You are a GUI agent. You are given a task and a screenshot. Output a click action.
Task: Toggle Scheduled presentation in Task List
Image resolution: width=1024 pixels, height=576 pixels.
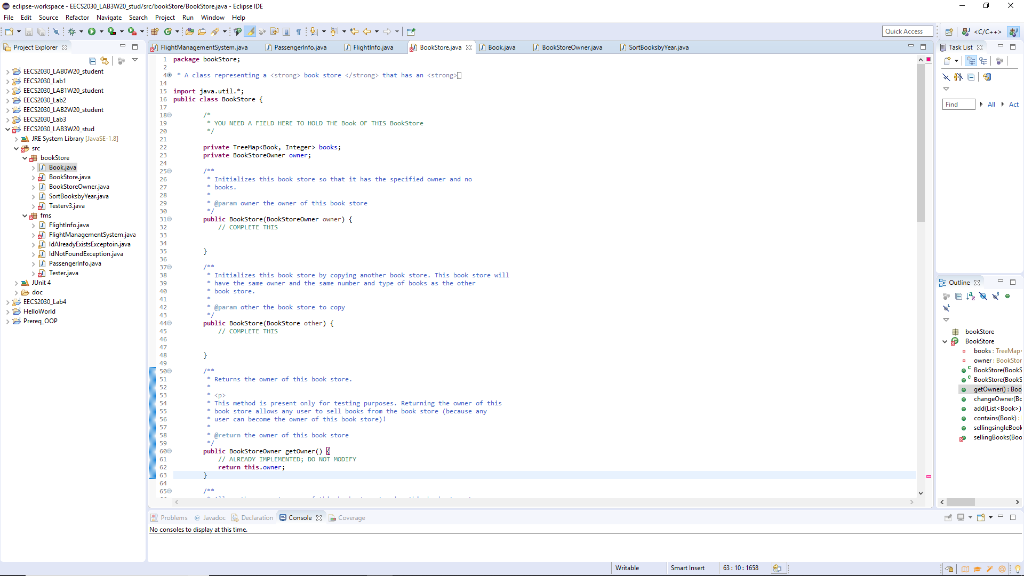983,61
